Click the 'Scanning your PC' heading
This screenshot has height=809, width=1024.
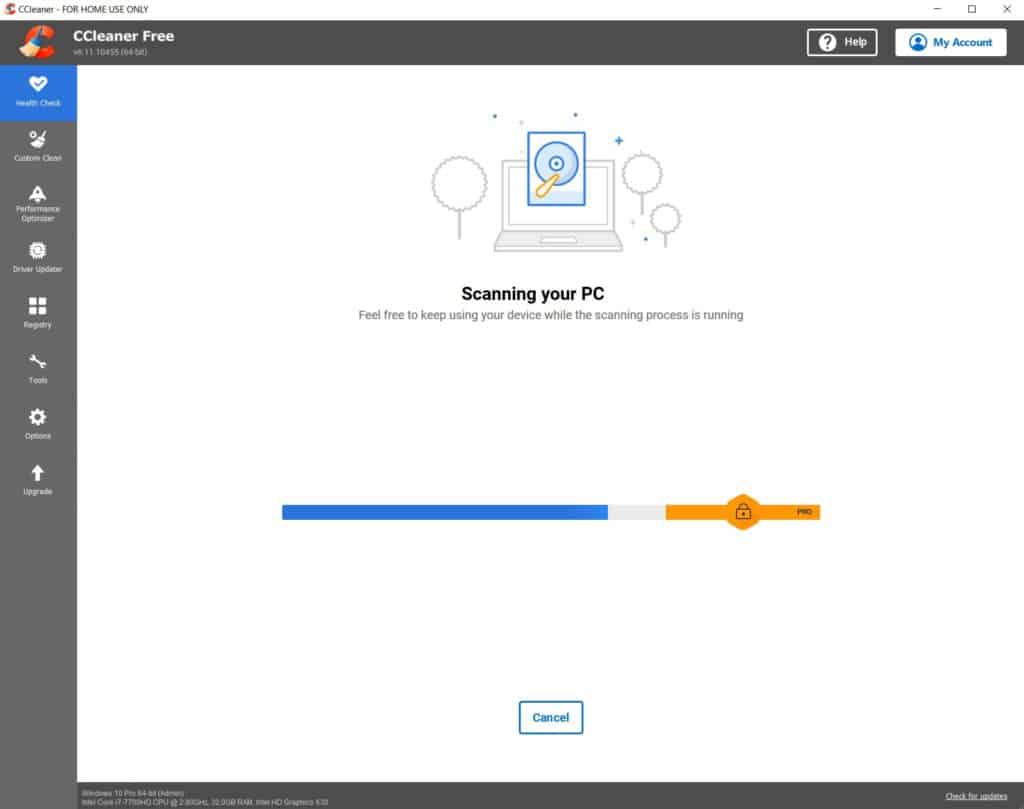click(533, 294)
